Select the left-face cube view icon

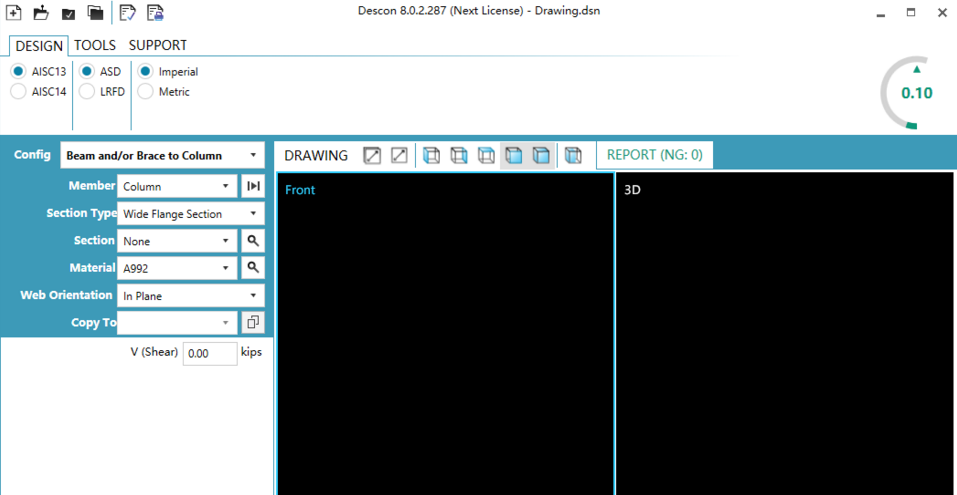(x=432, y=156)
